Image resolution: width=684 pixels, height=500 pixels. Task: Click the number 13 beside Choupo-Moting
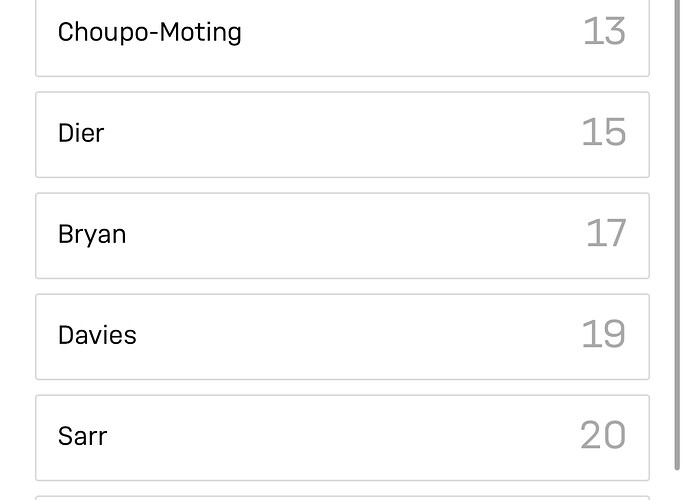point(605,31)
